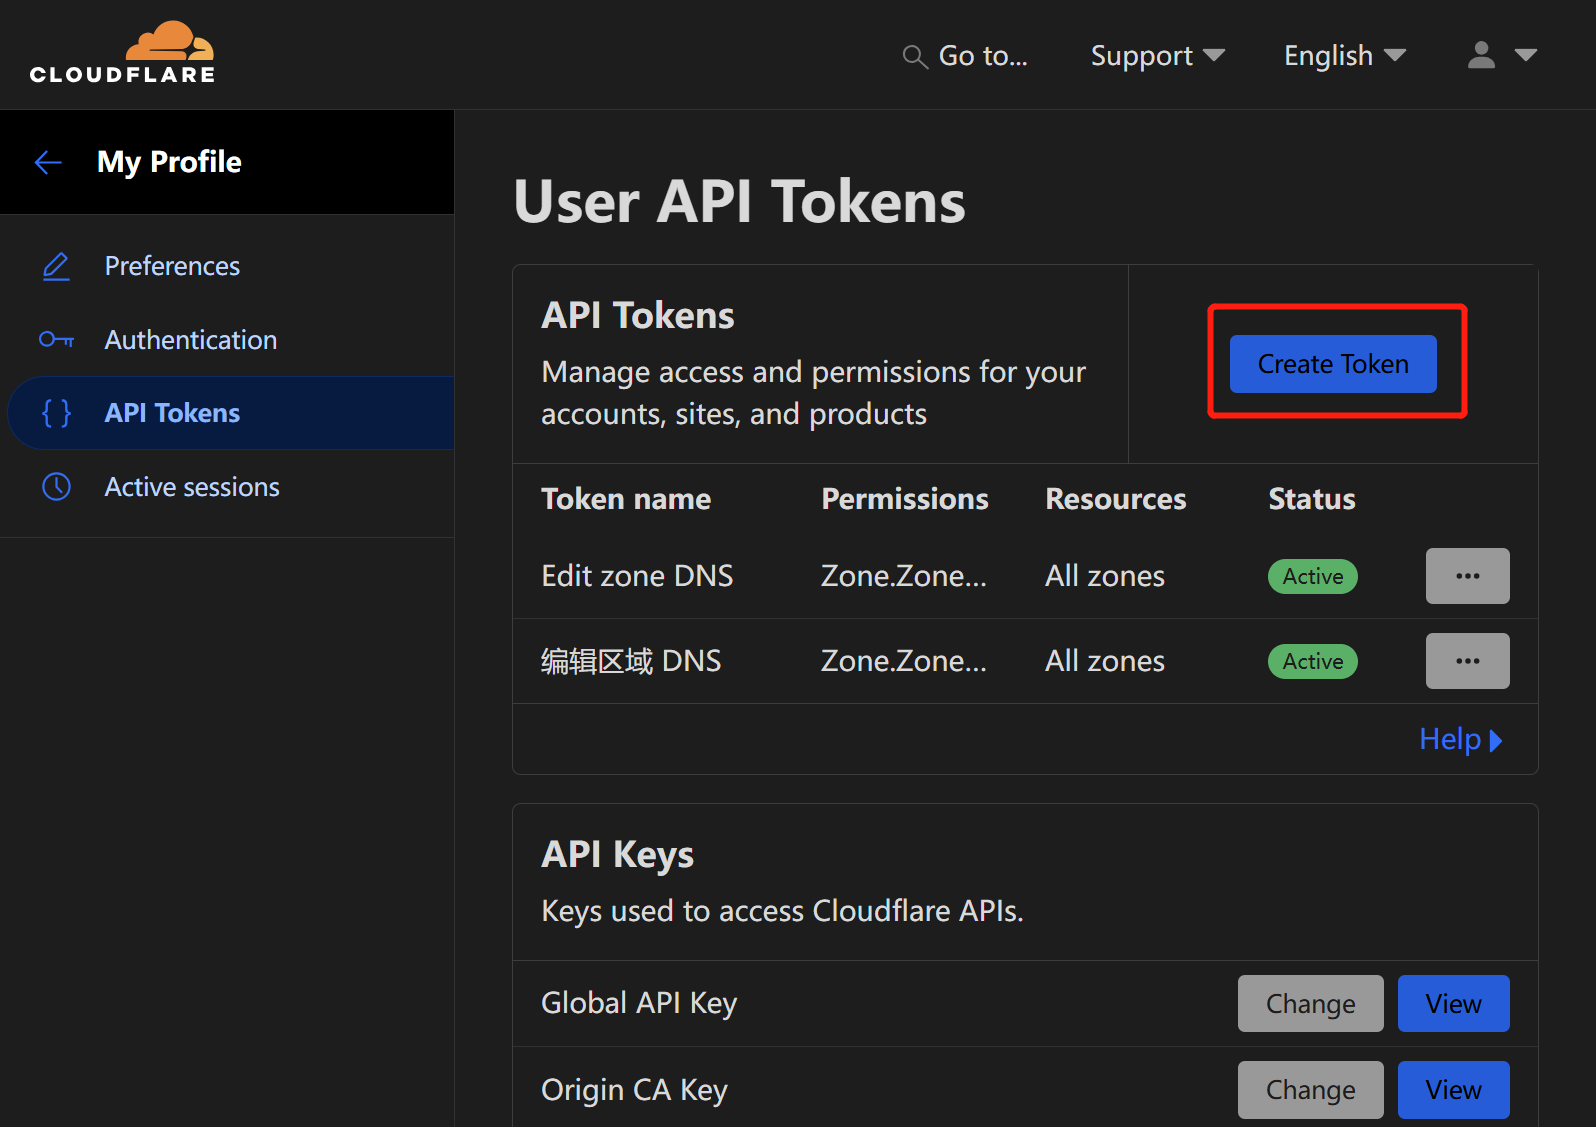Click the arrow icon next to Help
1596x1127 pixels.
[1496, 740]
